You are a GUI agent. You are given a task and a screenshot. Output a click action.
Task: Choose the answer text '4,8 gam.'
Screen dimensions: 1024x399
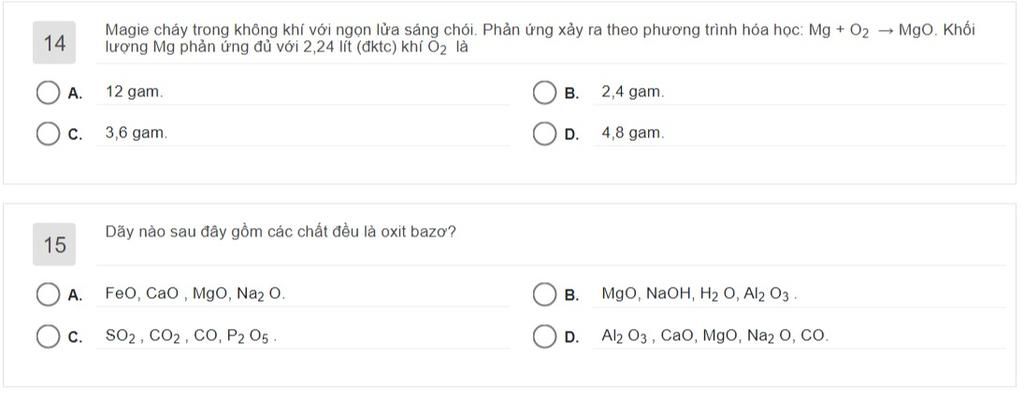tap(633, 133)
